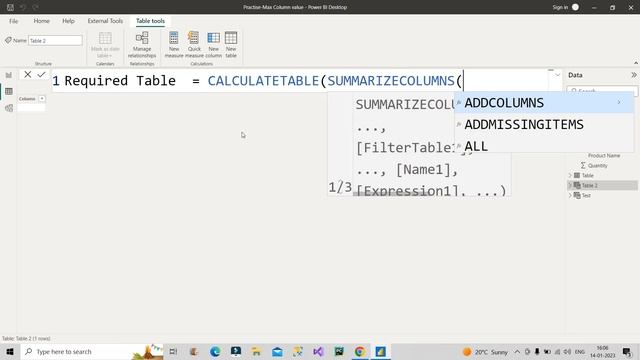Click the Redo arrow in title bar

coord(36,7)
